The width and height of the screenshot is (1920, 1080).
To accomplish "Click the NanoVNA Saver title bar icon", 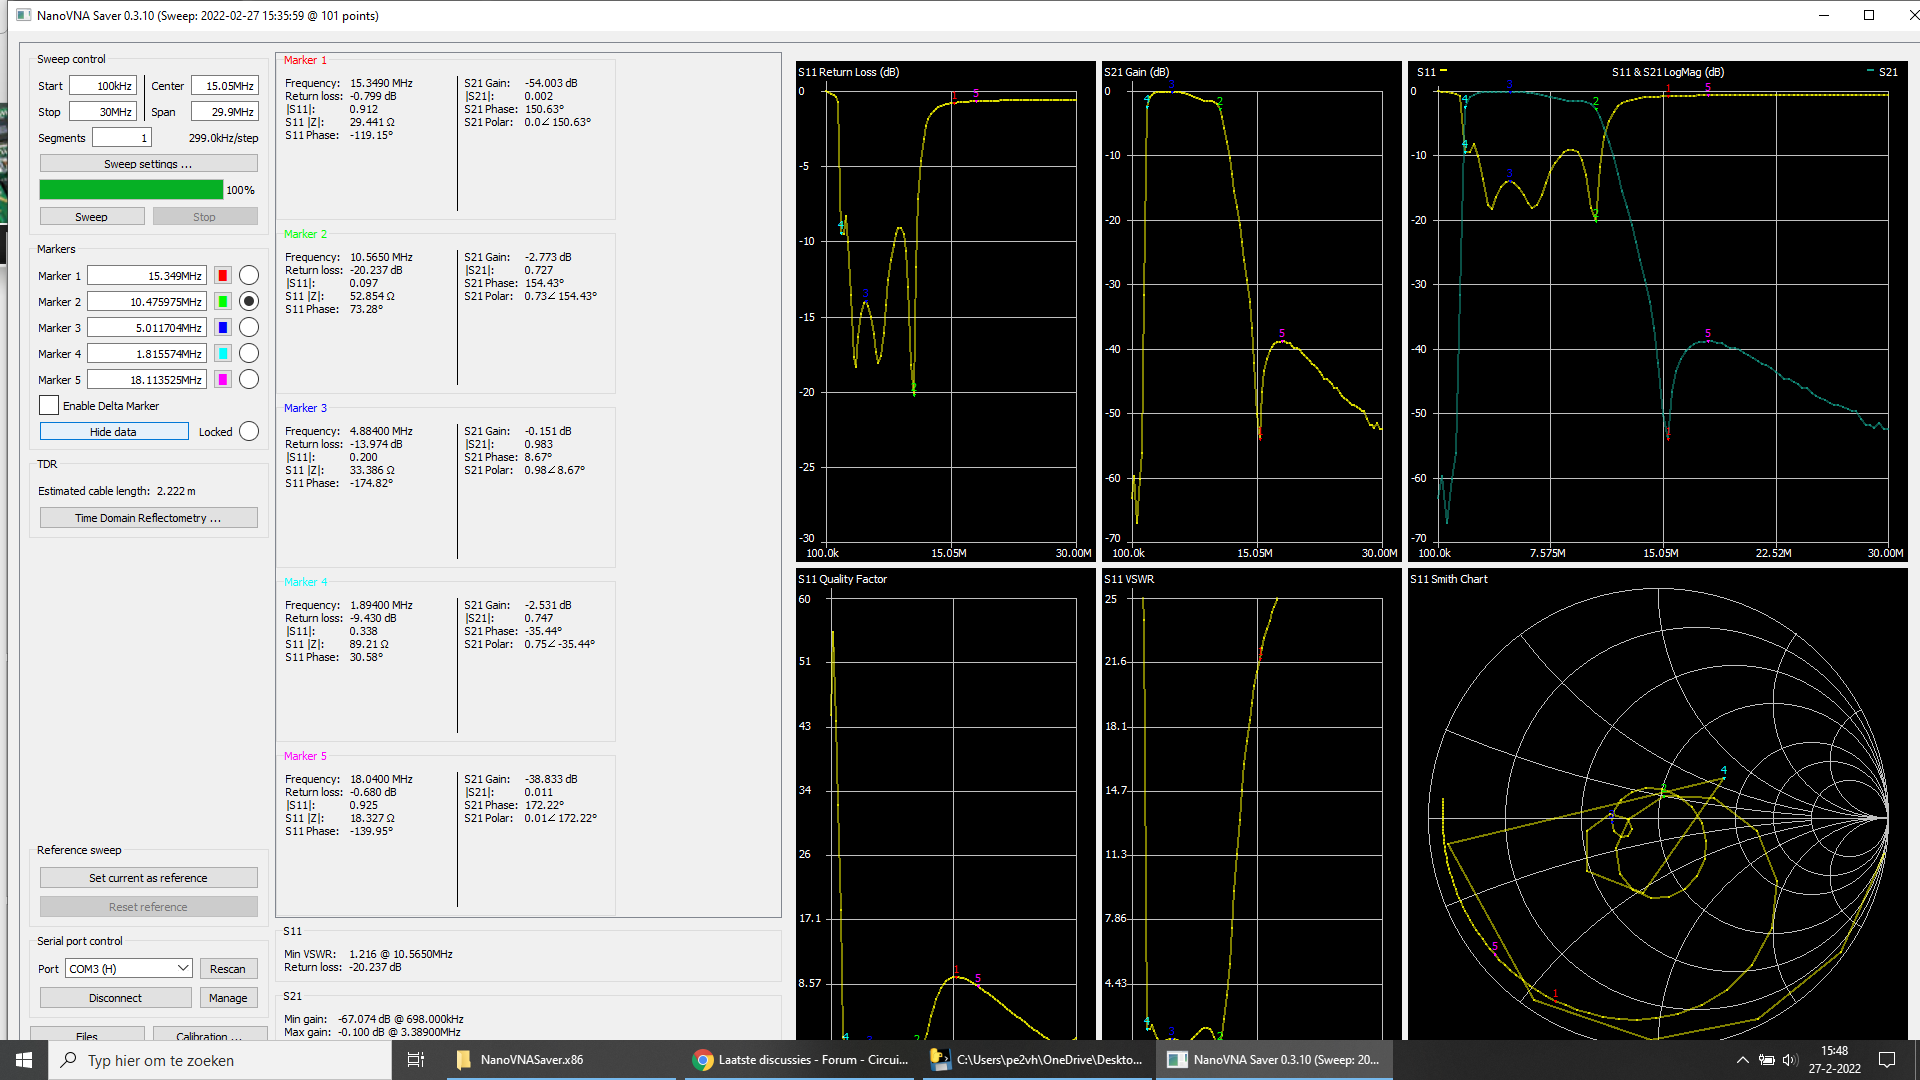I will 23,15.
